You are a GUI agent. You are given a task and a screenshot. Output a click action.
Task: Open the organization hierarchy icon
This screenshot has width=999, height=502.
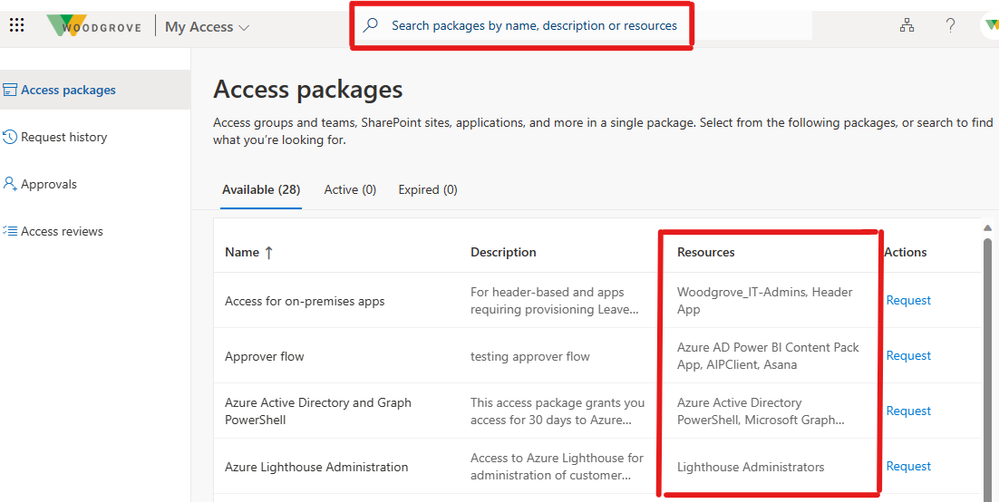(907, 26)
